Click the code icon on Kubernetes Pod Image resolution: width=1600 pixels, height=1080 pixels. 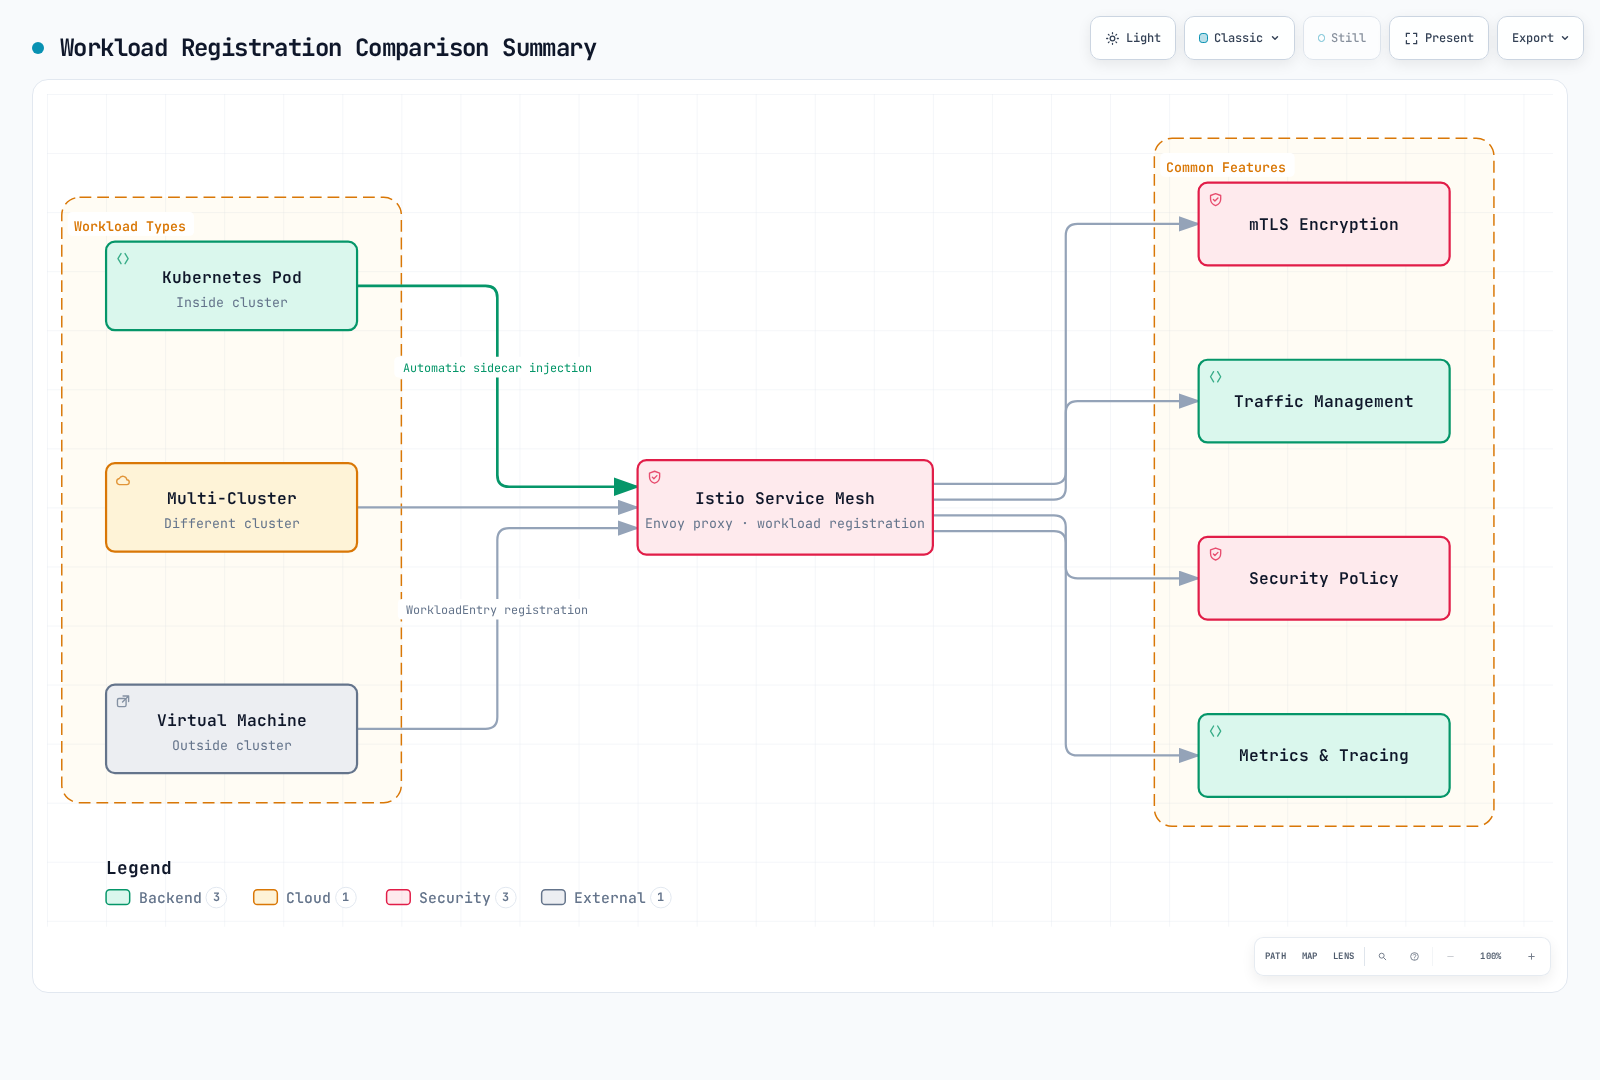pyautogui.click(x=123, y=259)
